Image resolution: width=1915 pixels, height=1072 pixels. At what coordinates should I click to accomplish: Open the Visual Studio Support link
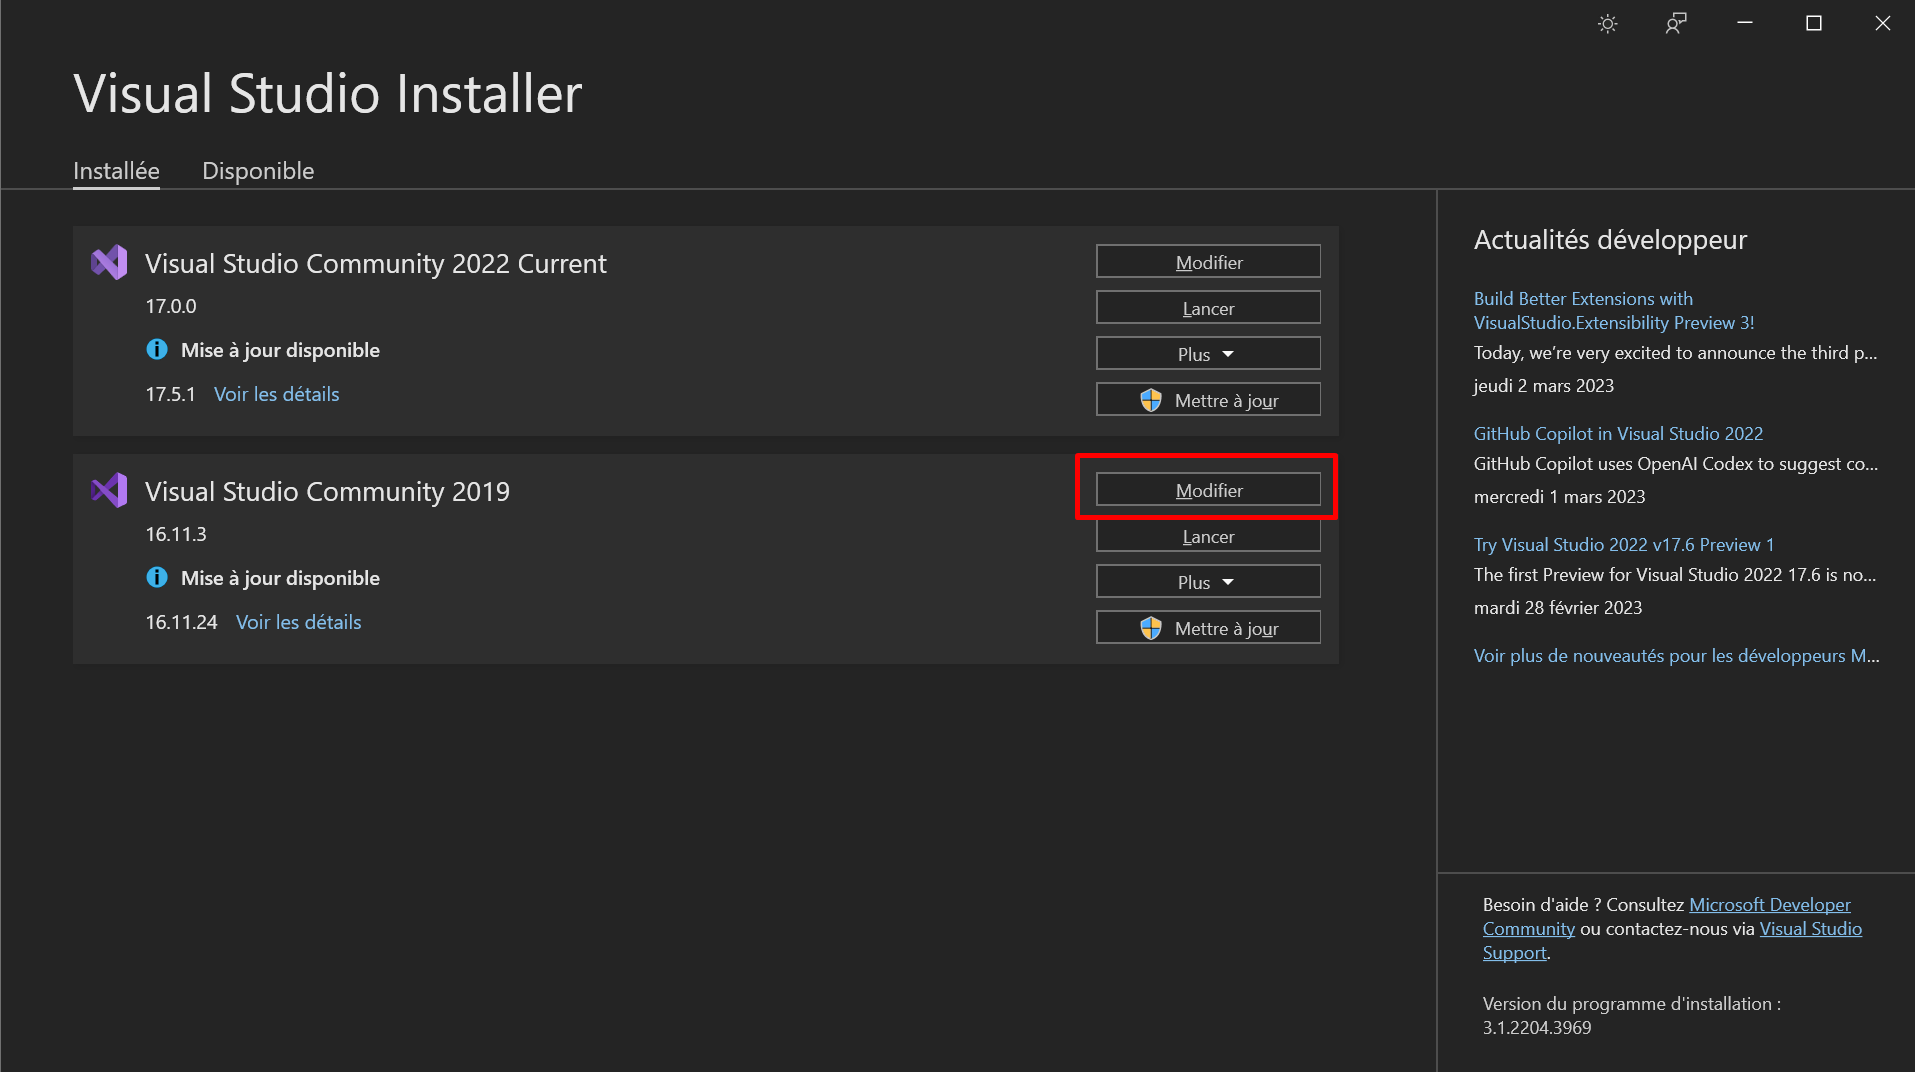click(x=1810, y=929)
